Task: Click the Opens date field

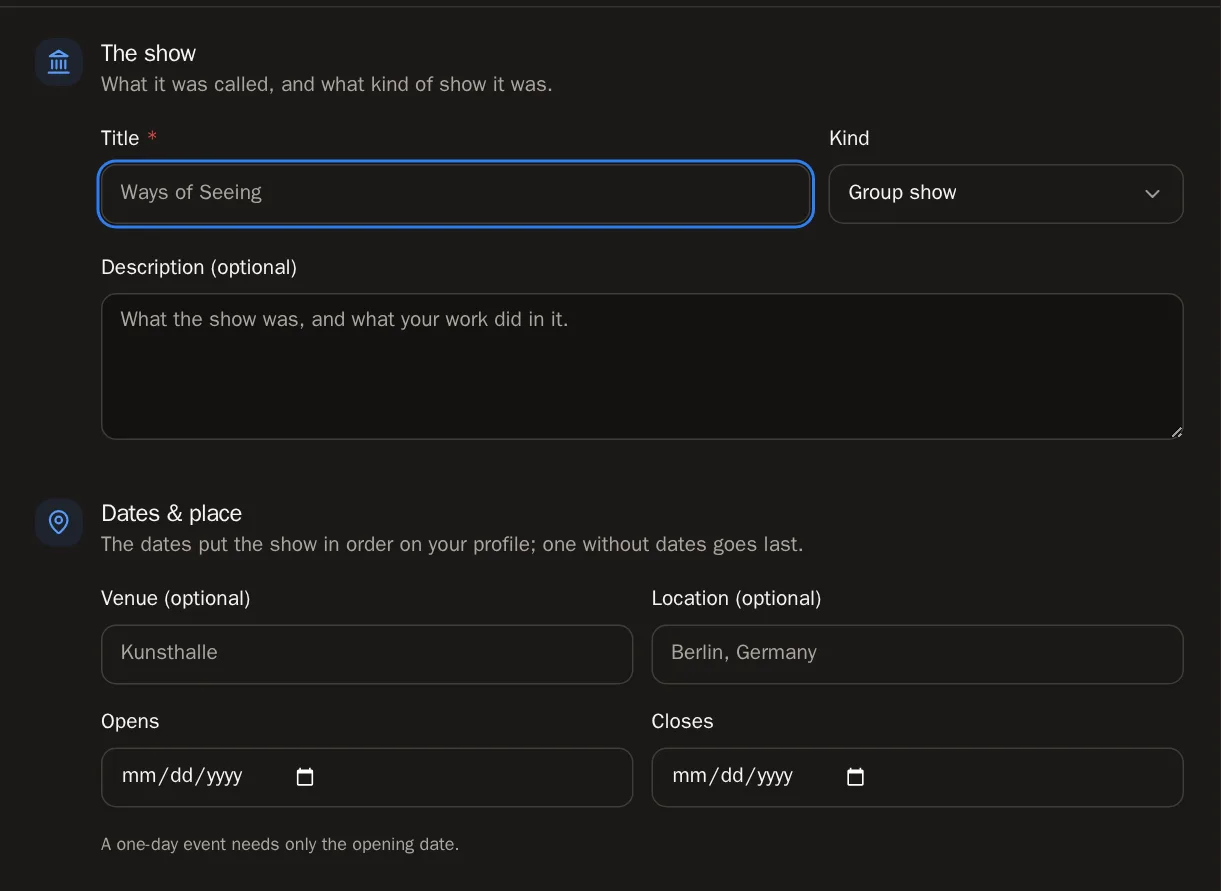Action: click(x=367, y=777)
